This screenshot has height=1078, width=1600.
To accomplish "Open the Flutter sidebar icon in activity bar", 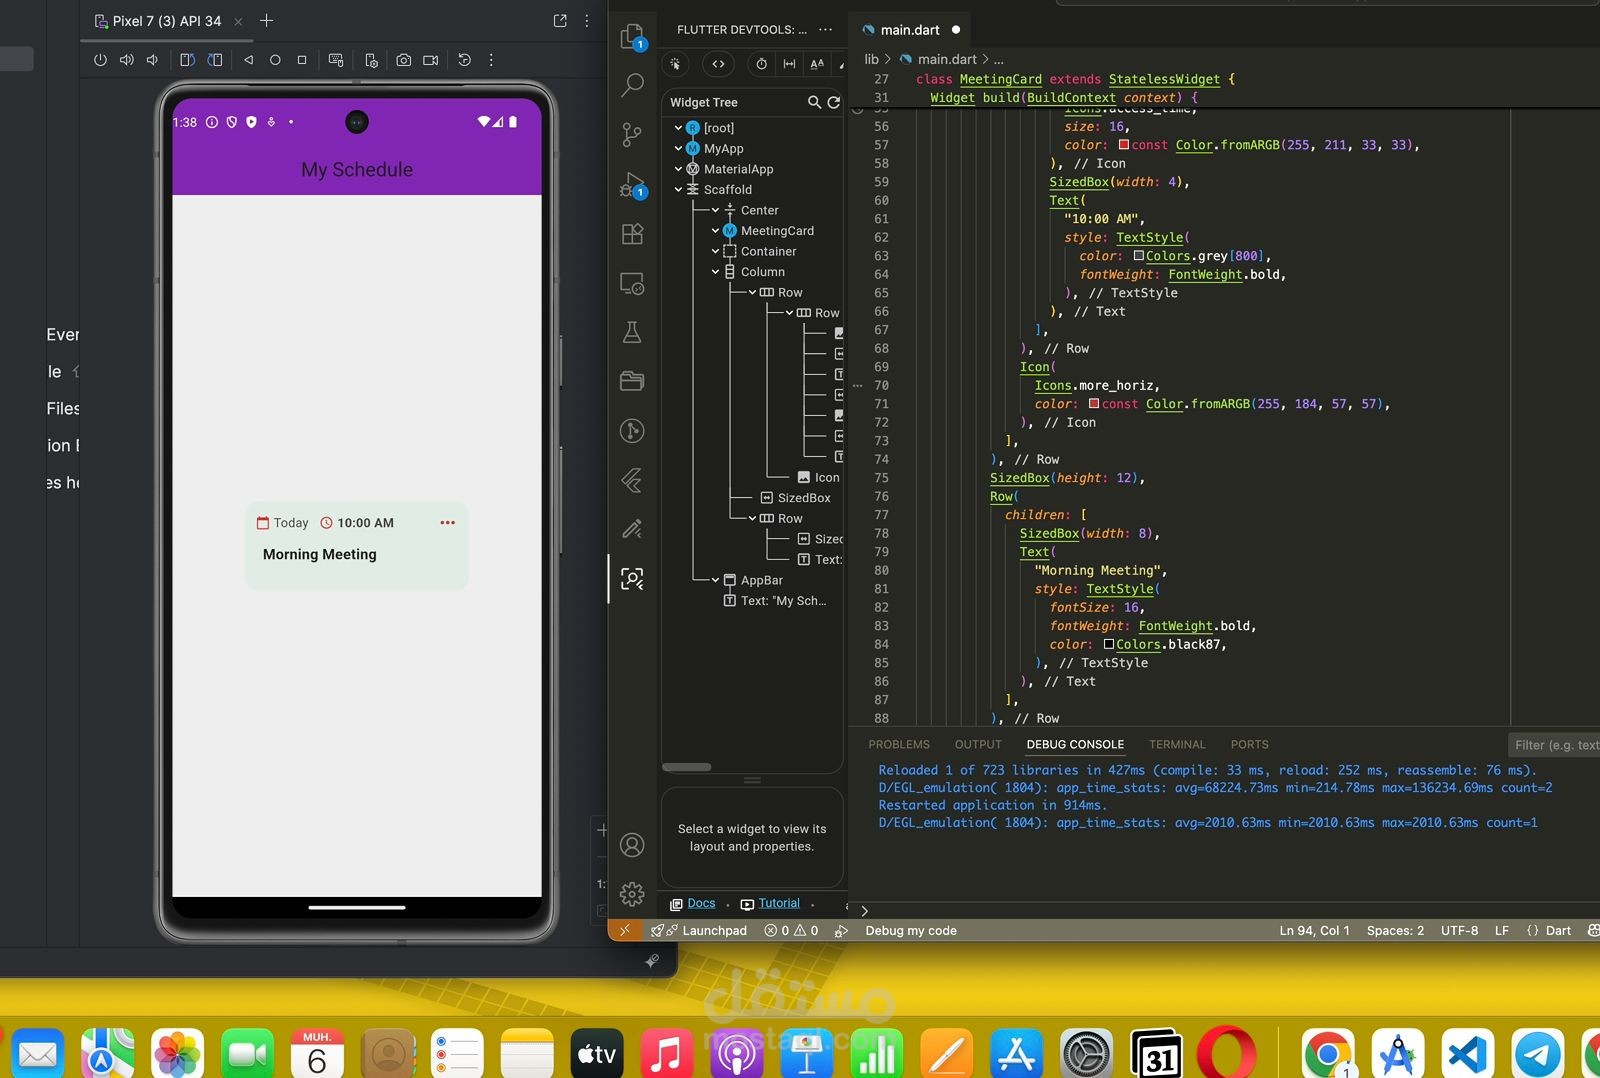I will 633,480.
